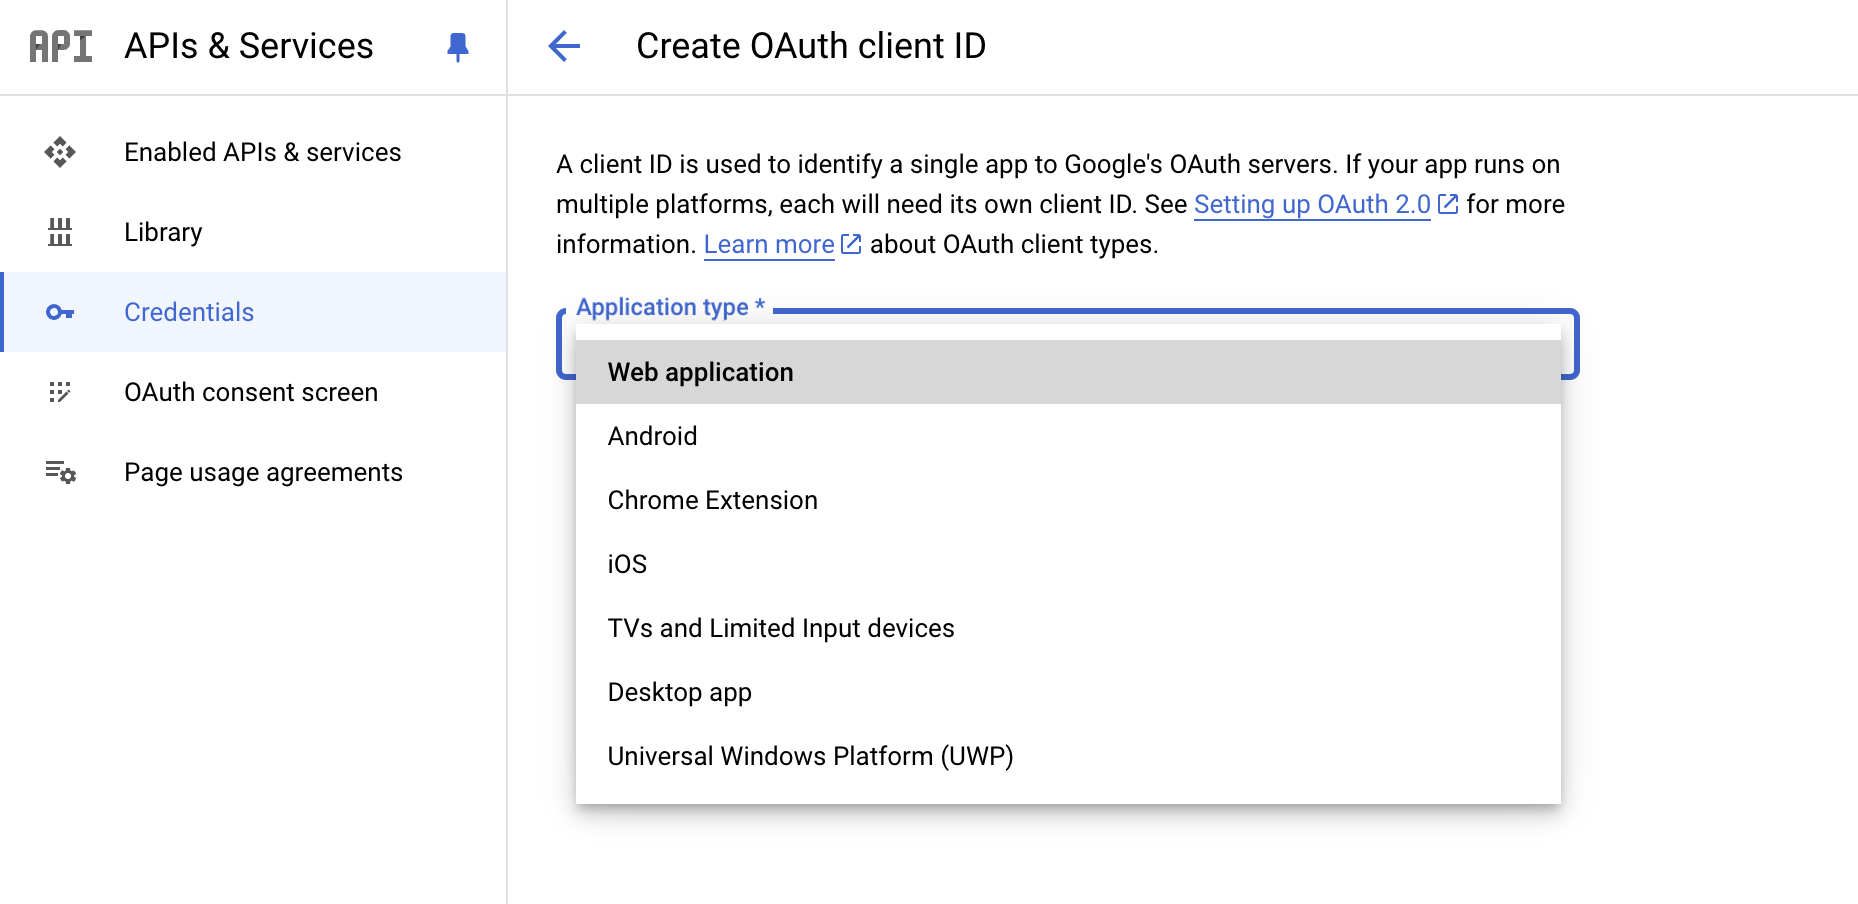Screen dimensions: 1858x904
Task: Follow the Learn more link
Action: point(769,244)
